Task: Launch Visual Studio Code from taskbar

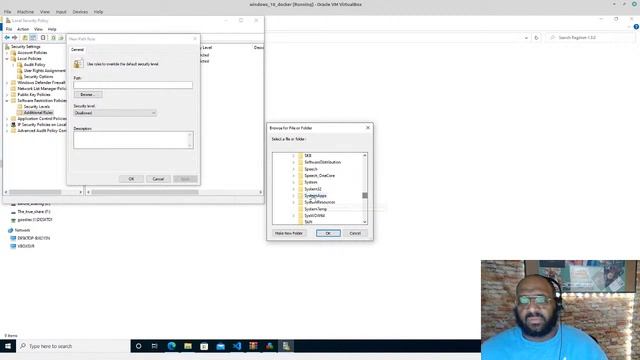Action: click(x=237, y=346)
